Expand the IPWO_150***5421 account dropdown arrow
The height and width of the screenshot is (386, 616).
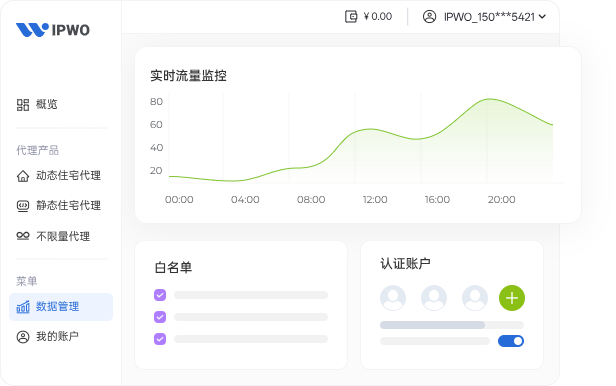(x=542, y=16)
